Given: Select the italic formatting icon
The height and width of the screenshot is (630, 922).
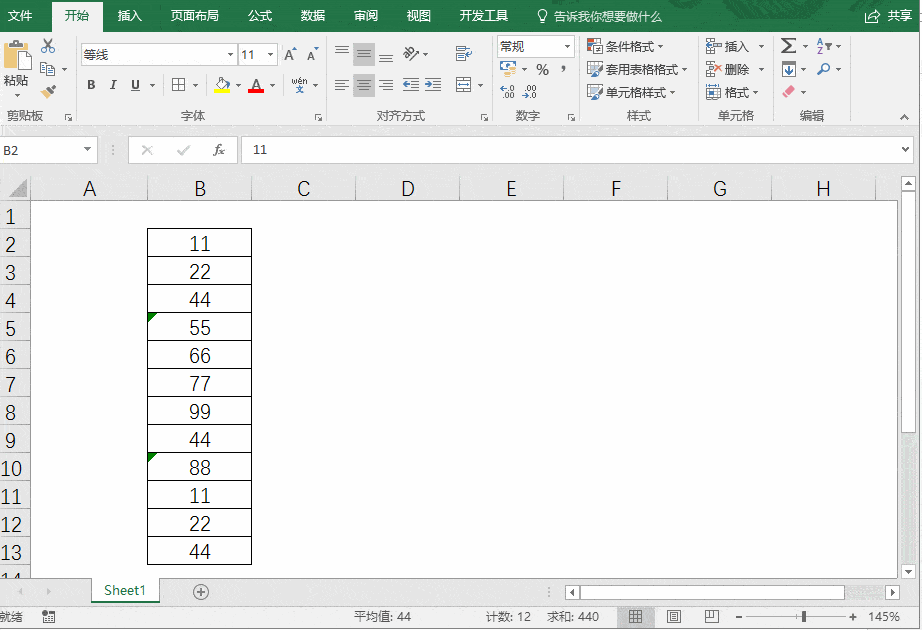Looking at the screenshot, I should 113,85.
